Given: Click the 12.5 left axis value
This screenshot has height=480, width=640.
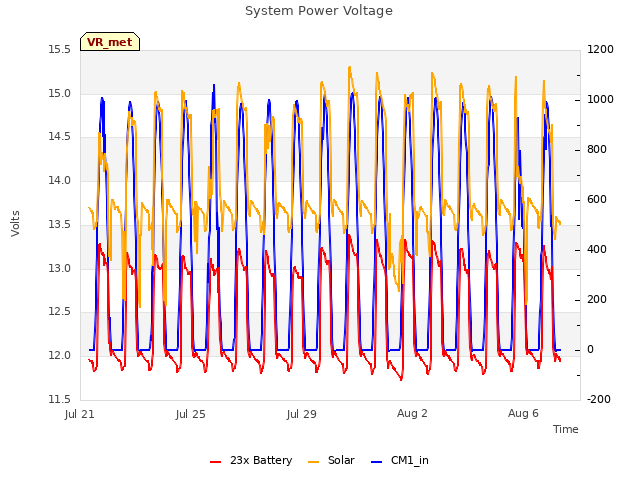Looking at the screenshot, I should (x=60, y=311).
